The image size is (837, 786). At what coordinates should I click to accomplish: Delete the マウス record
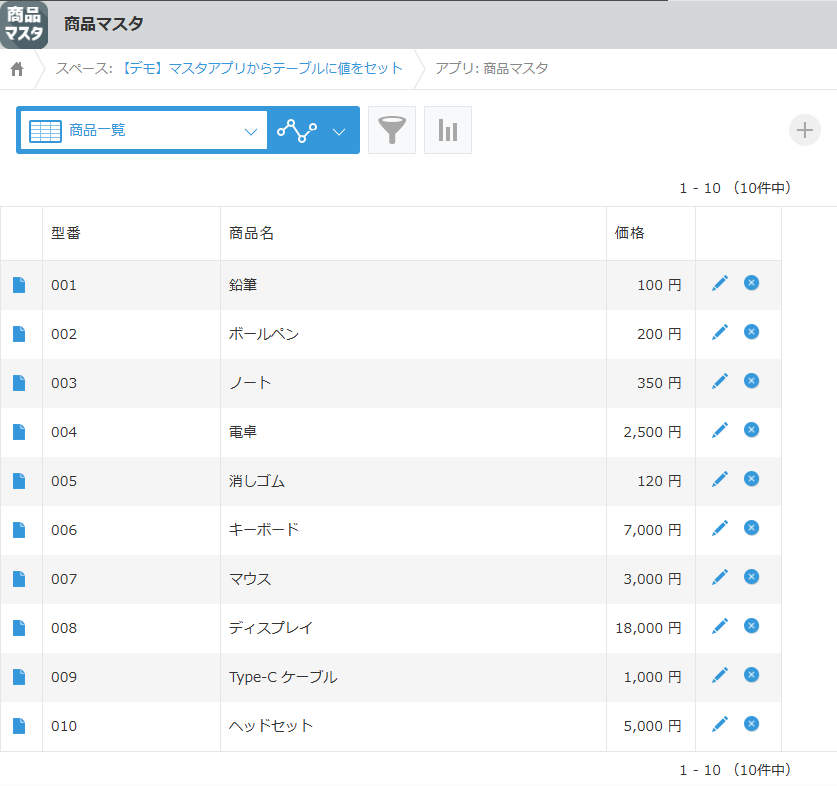pos(752,577)
